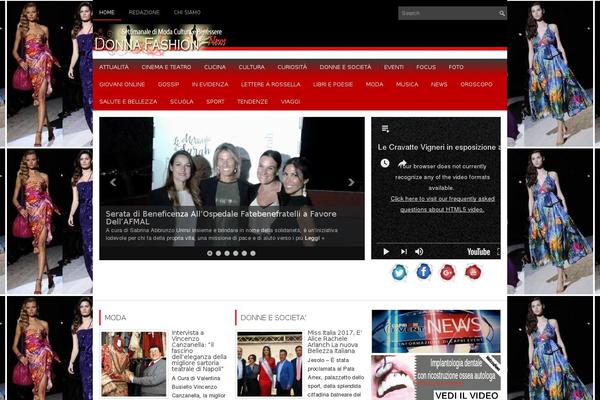The image size is (600, 400).
Task: Mute the video player volume
Action: 419,251
